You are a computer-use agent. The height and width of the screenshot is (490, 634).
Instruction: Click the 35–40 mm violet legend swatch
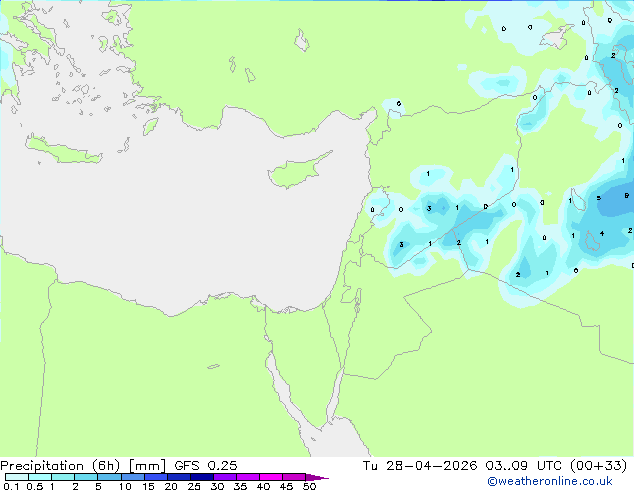pyautogui.click(x=247, y=477)
